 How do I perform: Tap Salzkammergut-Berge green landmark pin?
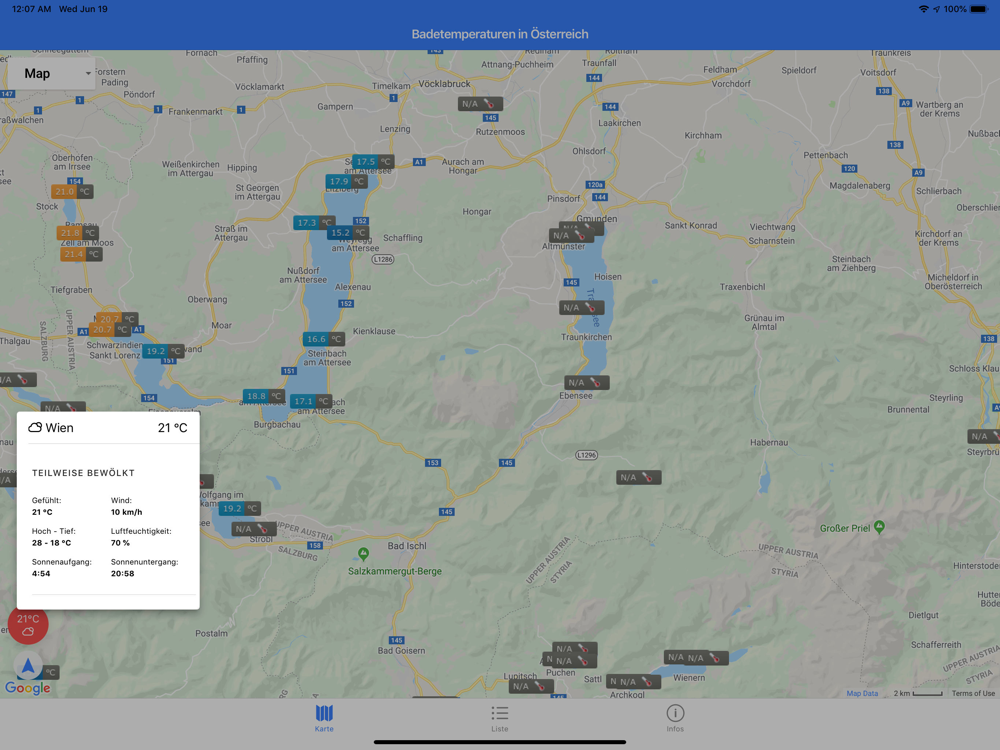point(363,554)
